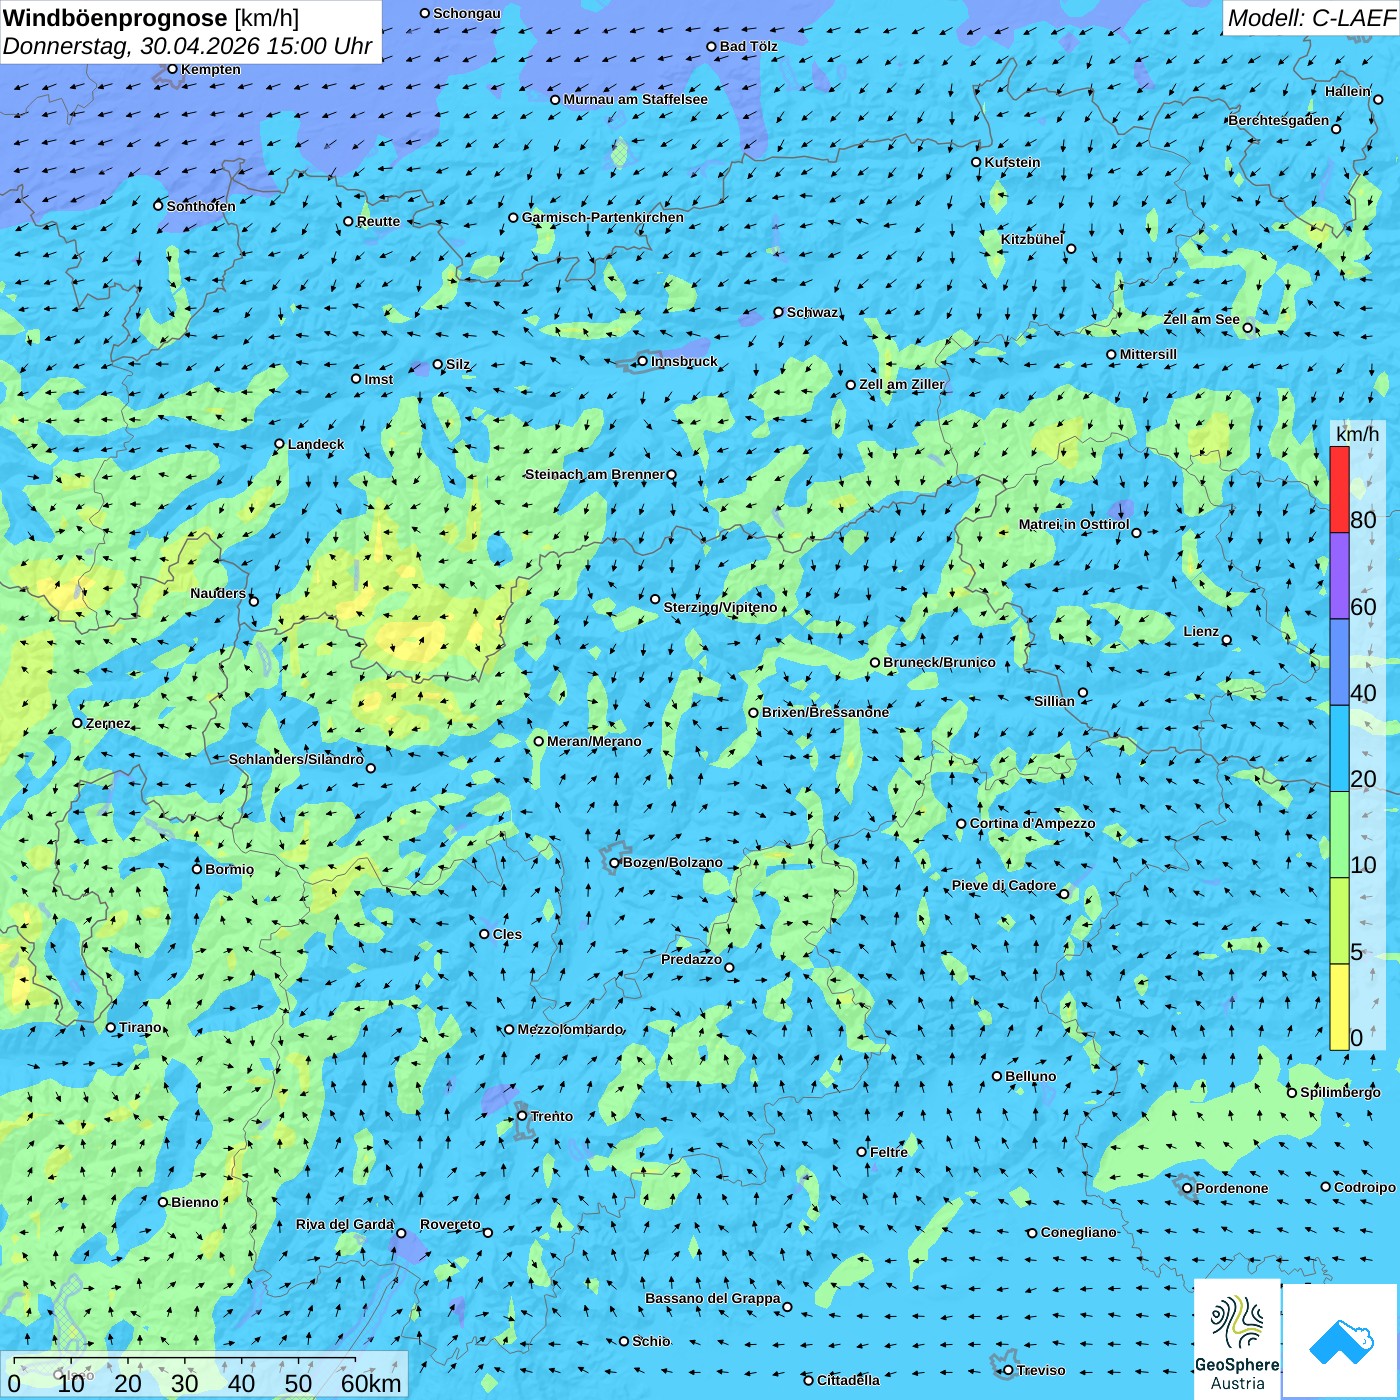Click the Sterzing/Vipiteno label
The image size is (1400, 1400).
click(x=720, y=607)
